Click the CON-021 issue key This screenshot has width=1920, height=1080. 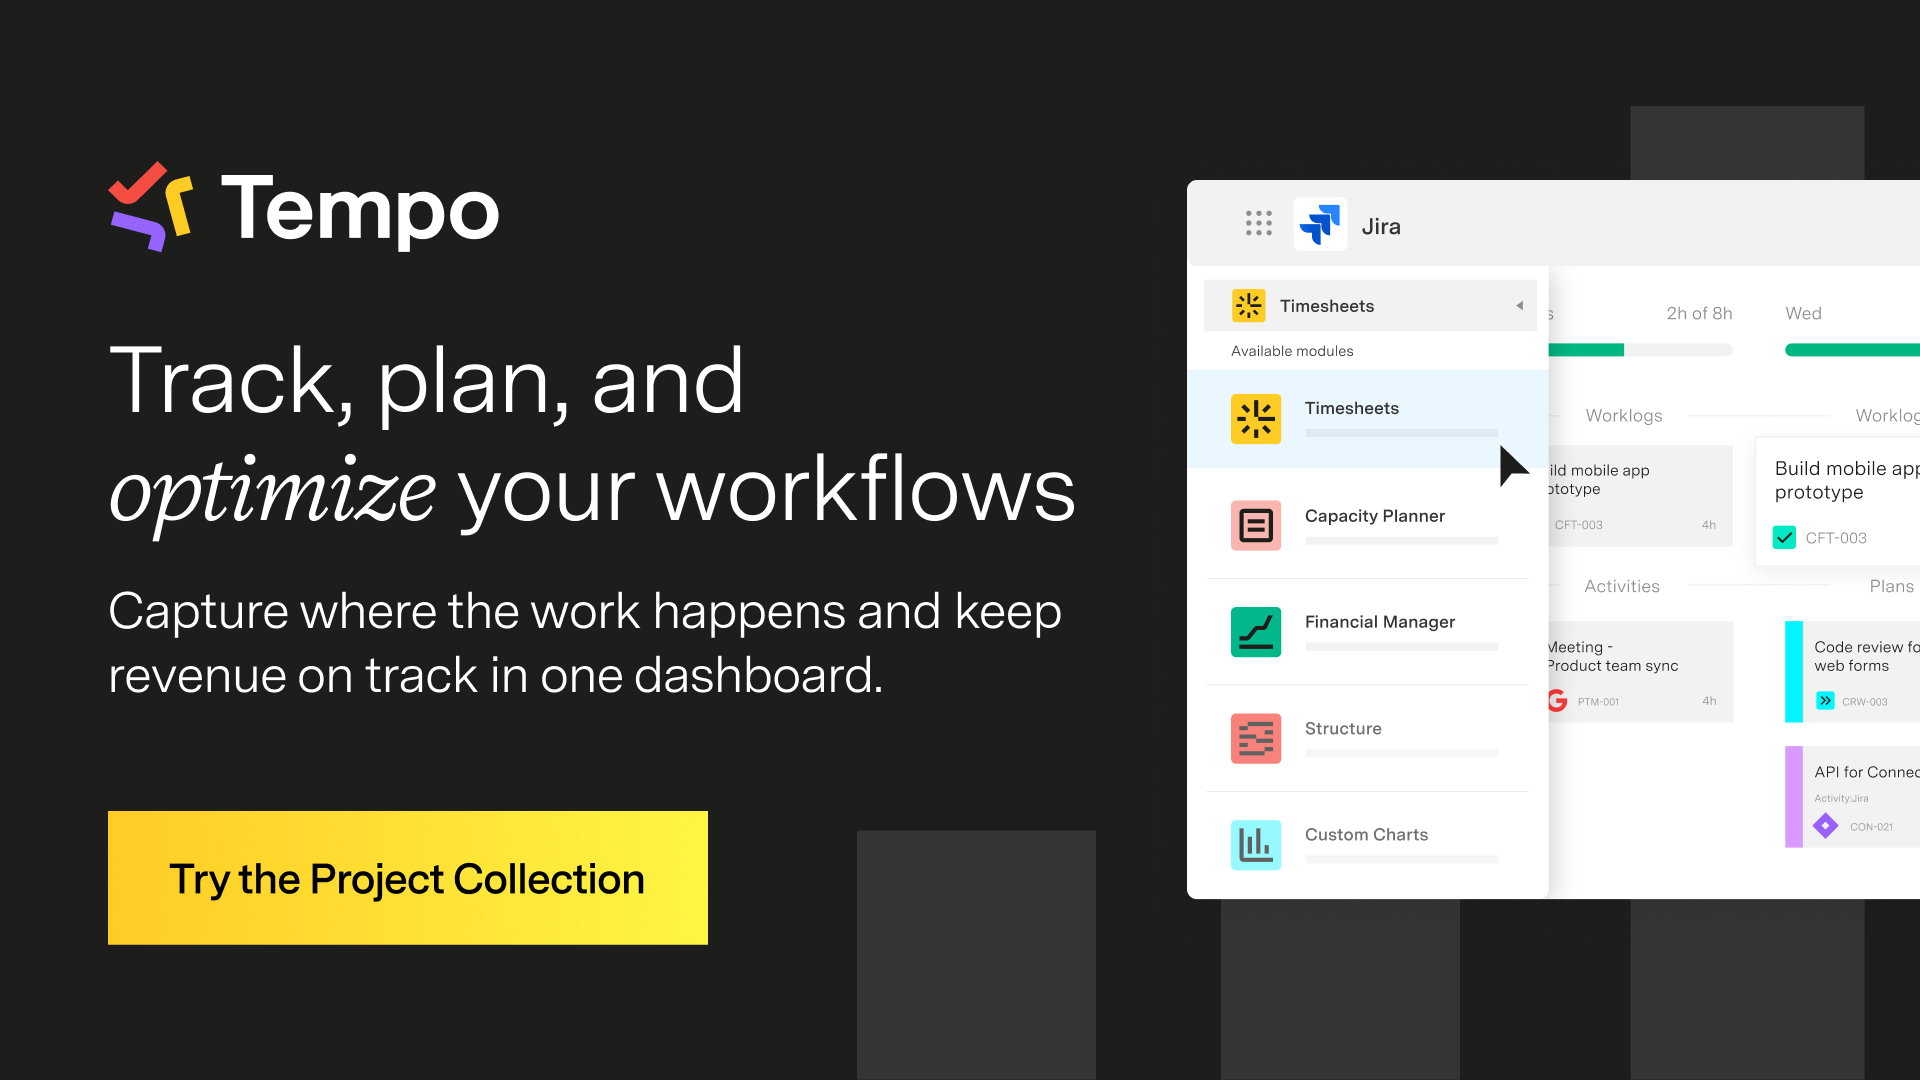tap(1871, 827)
